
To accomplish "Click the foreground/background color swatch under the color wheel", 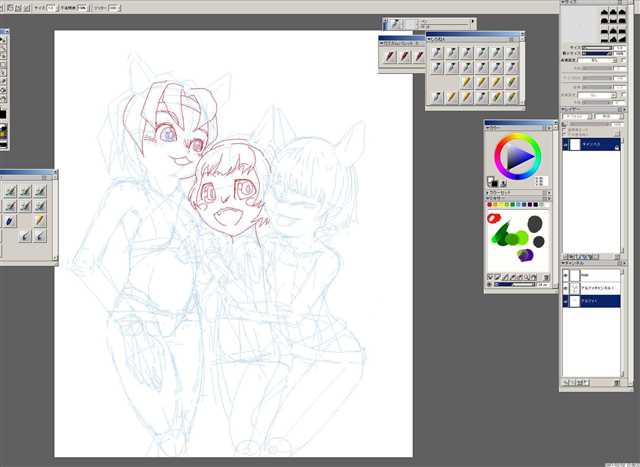I will coord(493,181).
